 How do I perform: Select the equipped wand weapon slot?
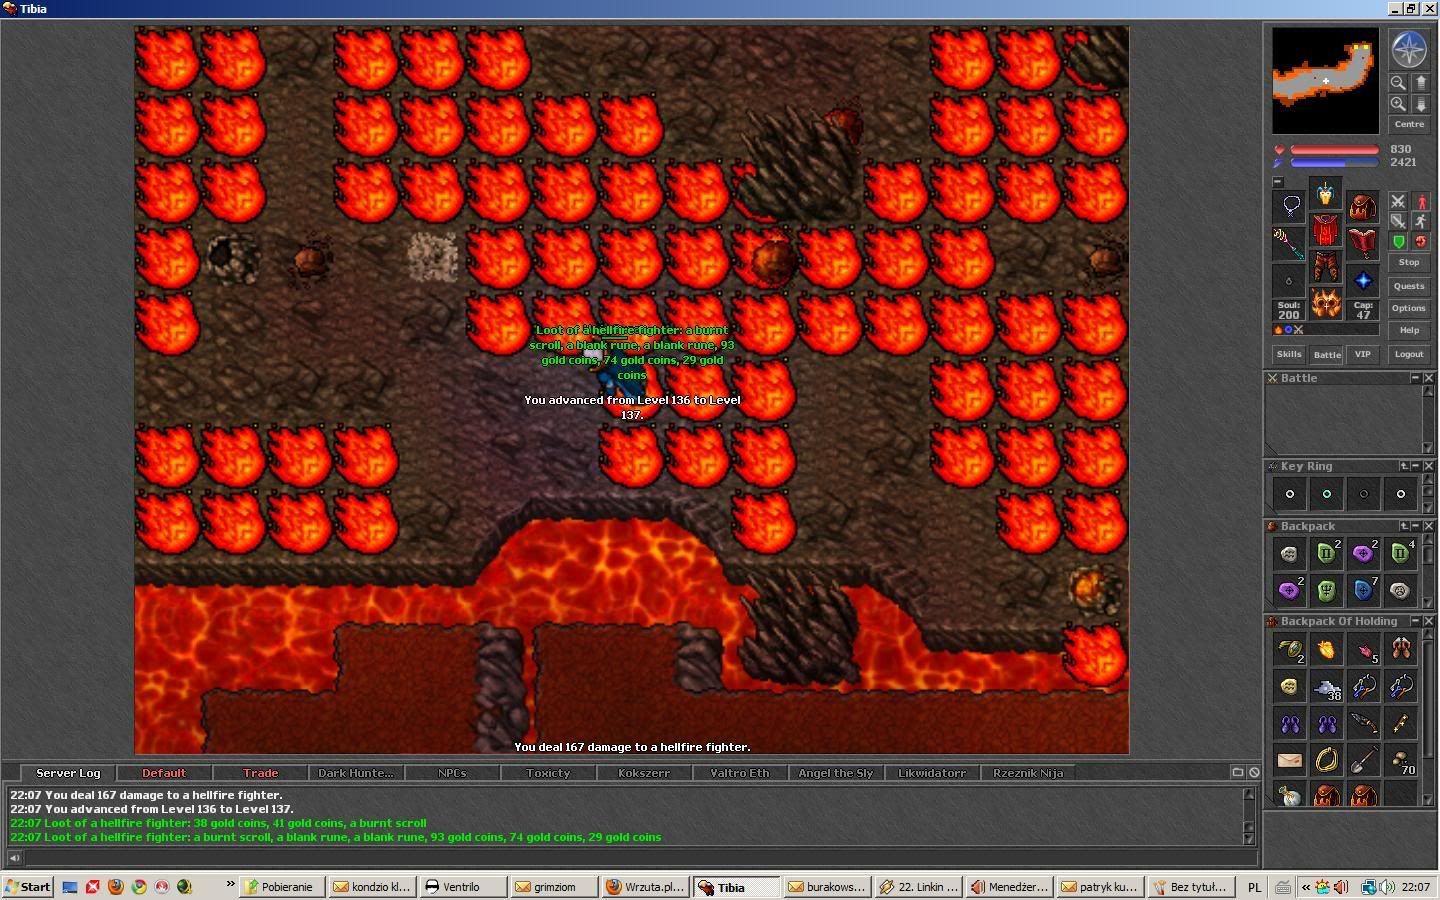click(x=1290, y=243)
